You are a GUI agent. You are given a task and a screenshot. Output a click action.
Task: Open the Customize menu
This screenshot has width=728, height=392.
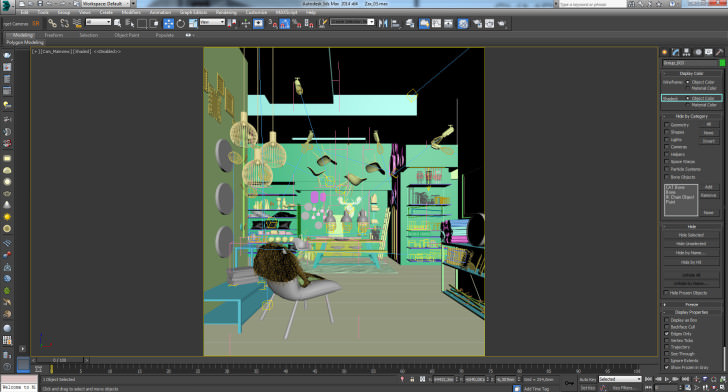click(256, 13)
